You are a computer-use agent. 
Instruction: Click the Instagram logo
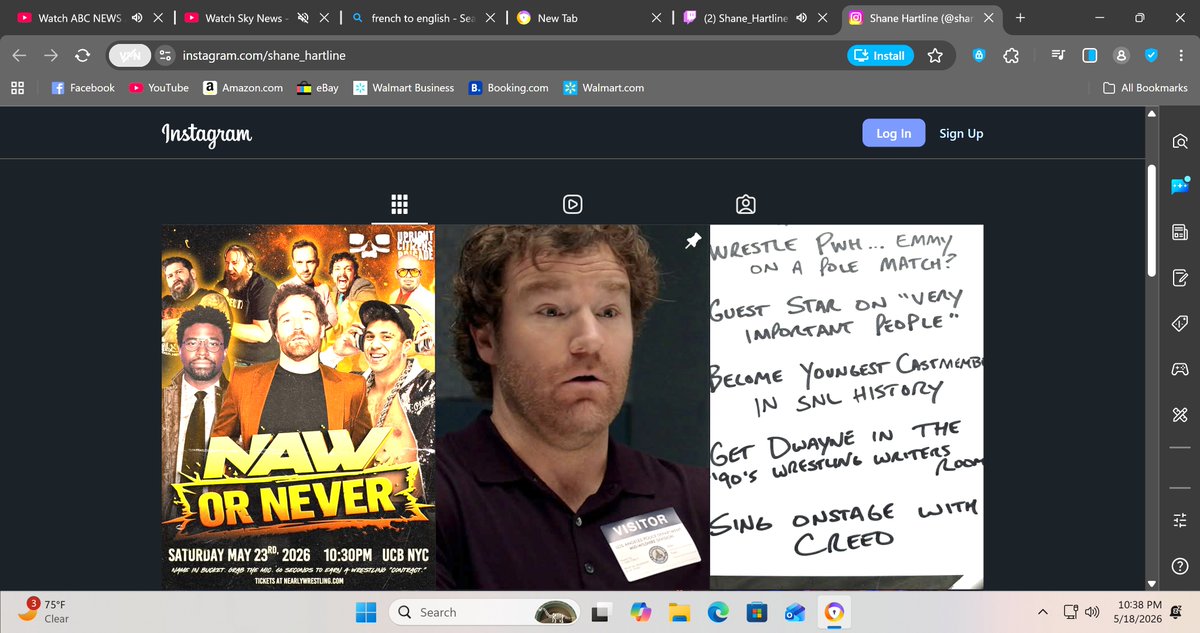pyautogui.click(x=207, y=134)
